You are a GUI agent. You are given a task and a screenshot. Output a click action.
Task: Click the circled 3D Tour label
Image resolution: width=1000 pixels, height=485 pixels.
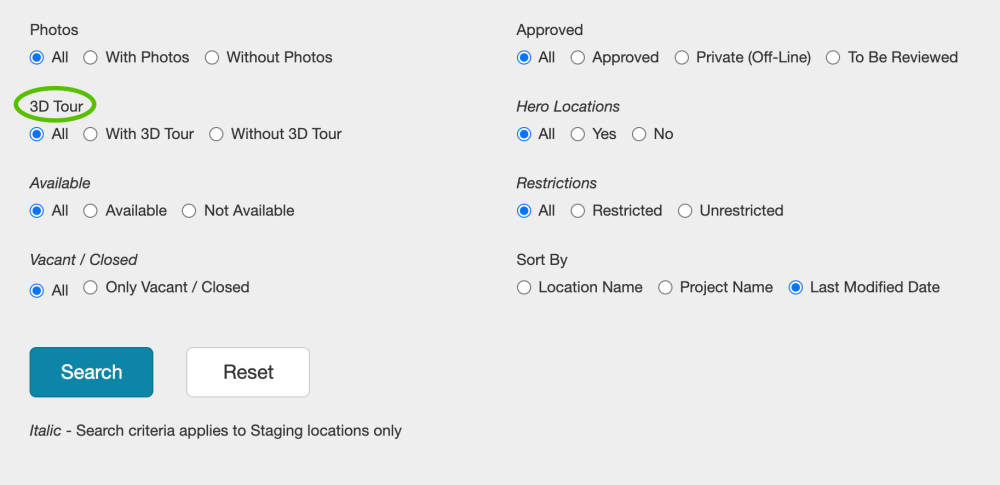click(56, 106)
